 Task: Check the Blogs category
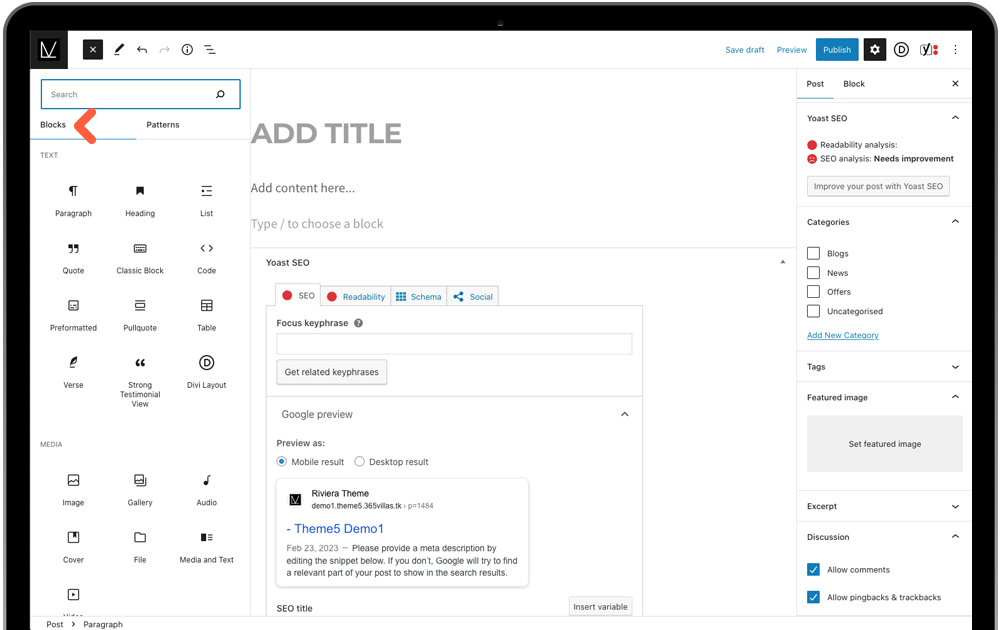[x=813, y=253]
